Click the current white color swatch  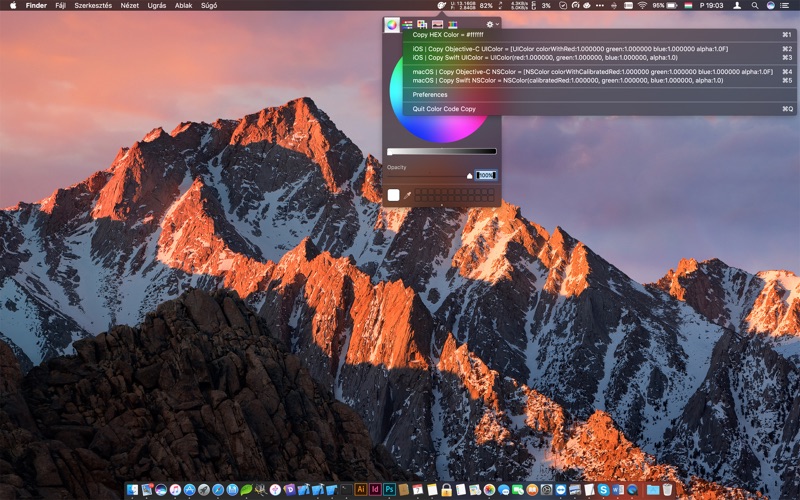coord(393,195)
